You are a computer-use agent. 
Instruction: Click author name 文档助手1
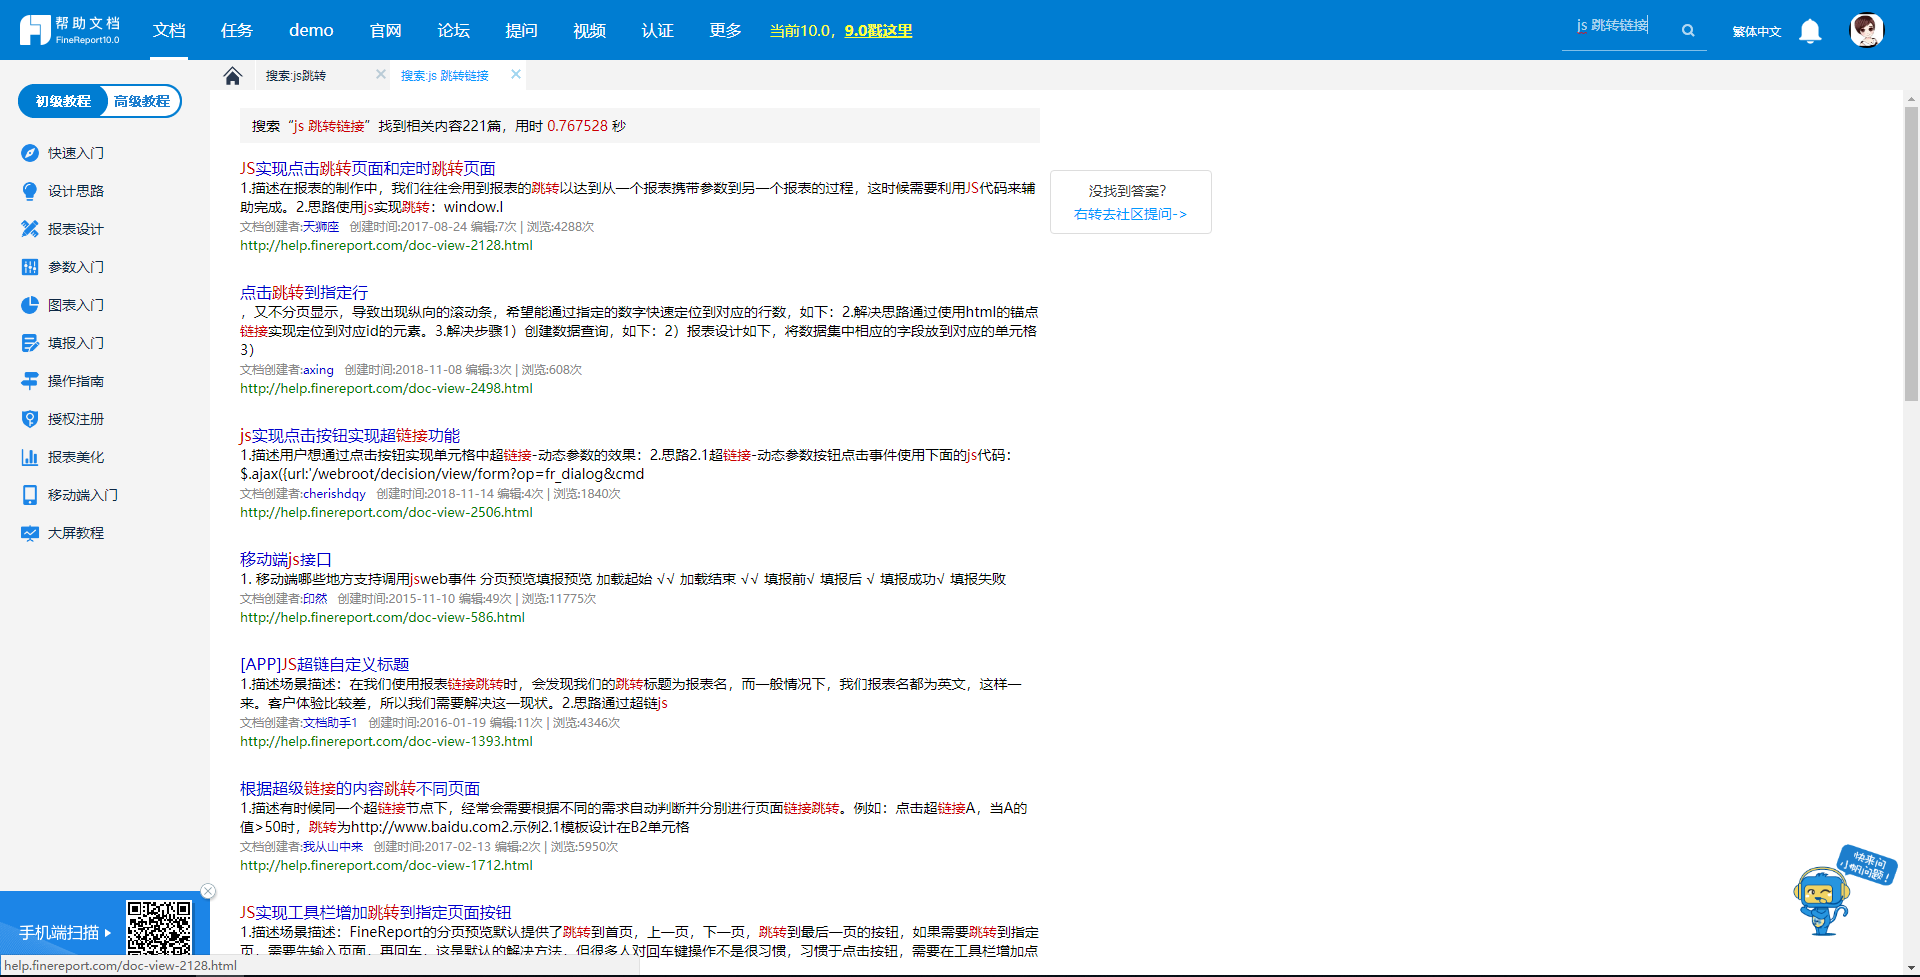pyautogui.click(x=330, y=722)
